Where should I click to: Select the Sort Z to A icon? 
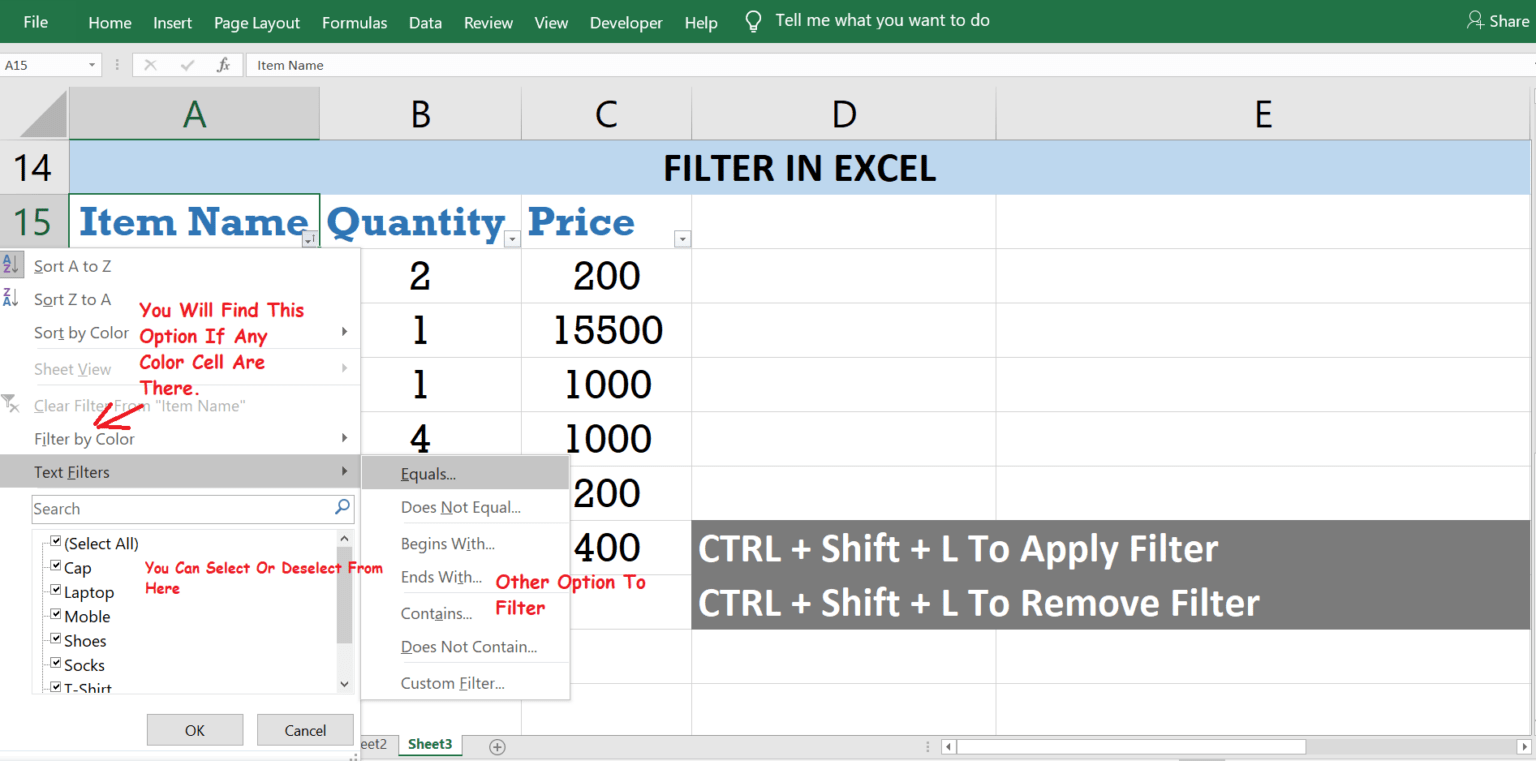[x=11, y=297]
